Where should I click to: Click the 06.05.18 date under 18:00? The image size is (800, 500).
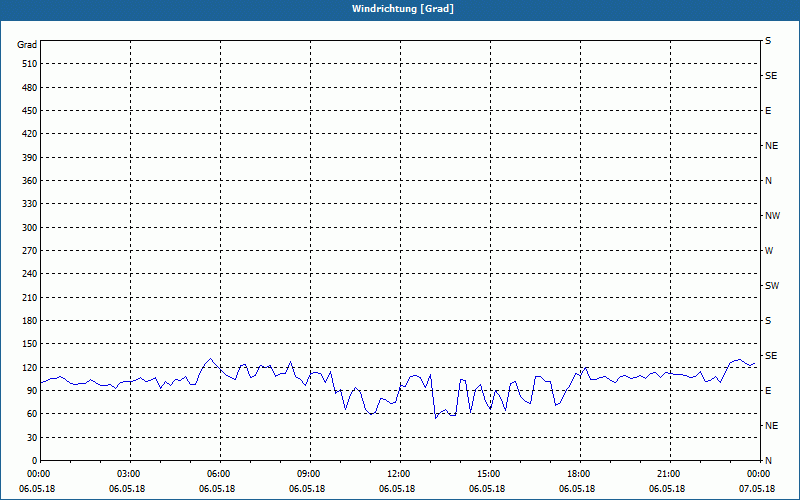click(x=578, y=489)
